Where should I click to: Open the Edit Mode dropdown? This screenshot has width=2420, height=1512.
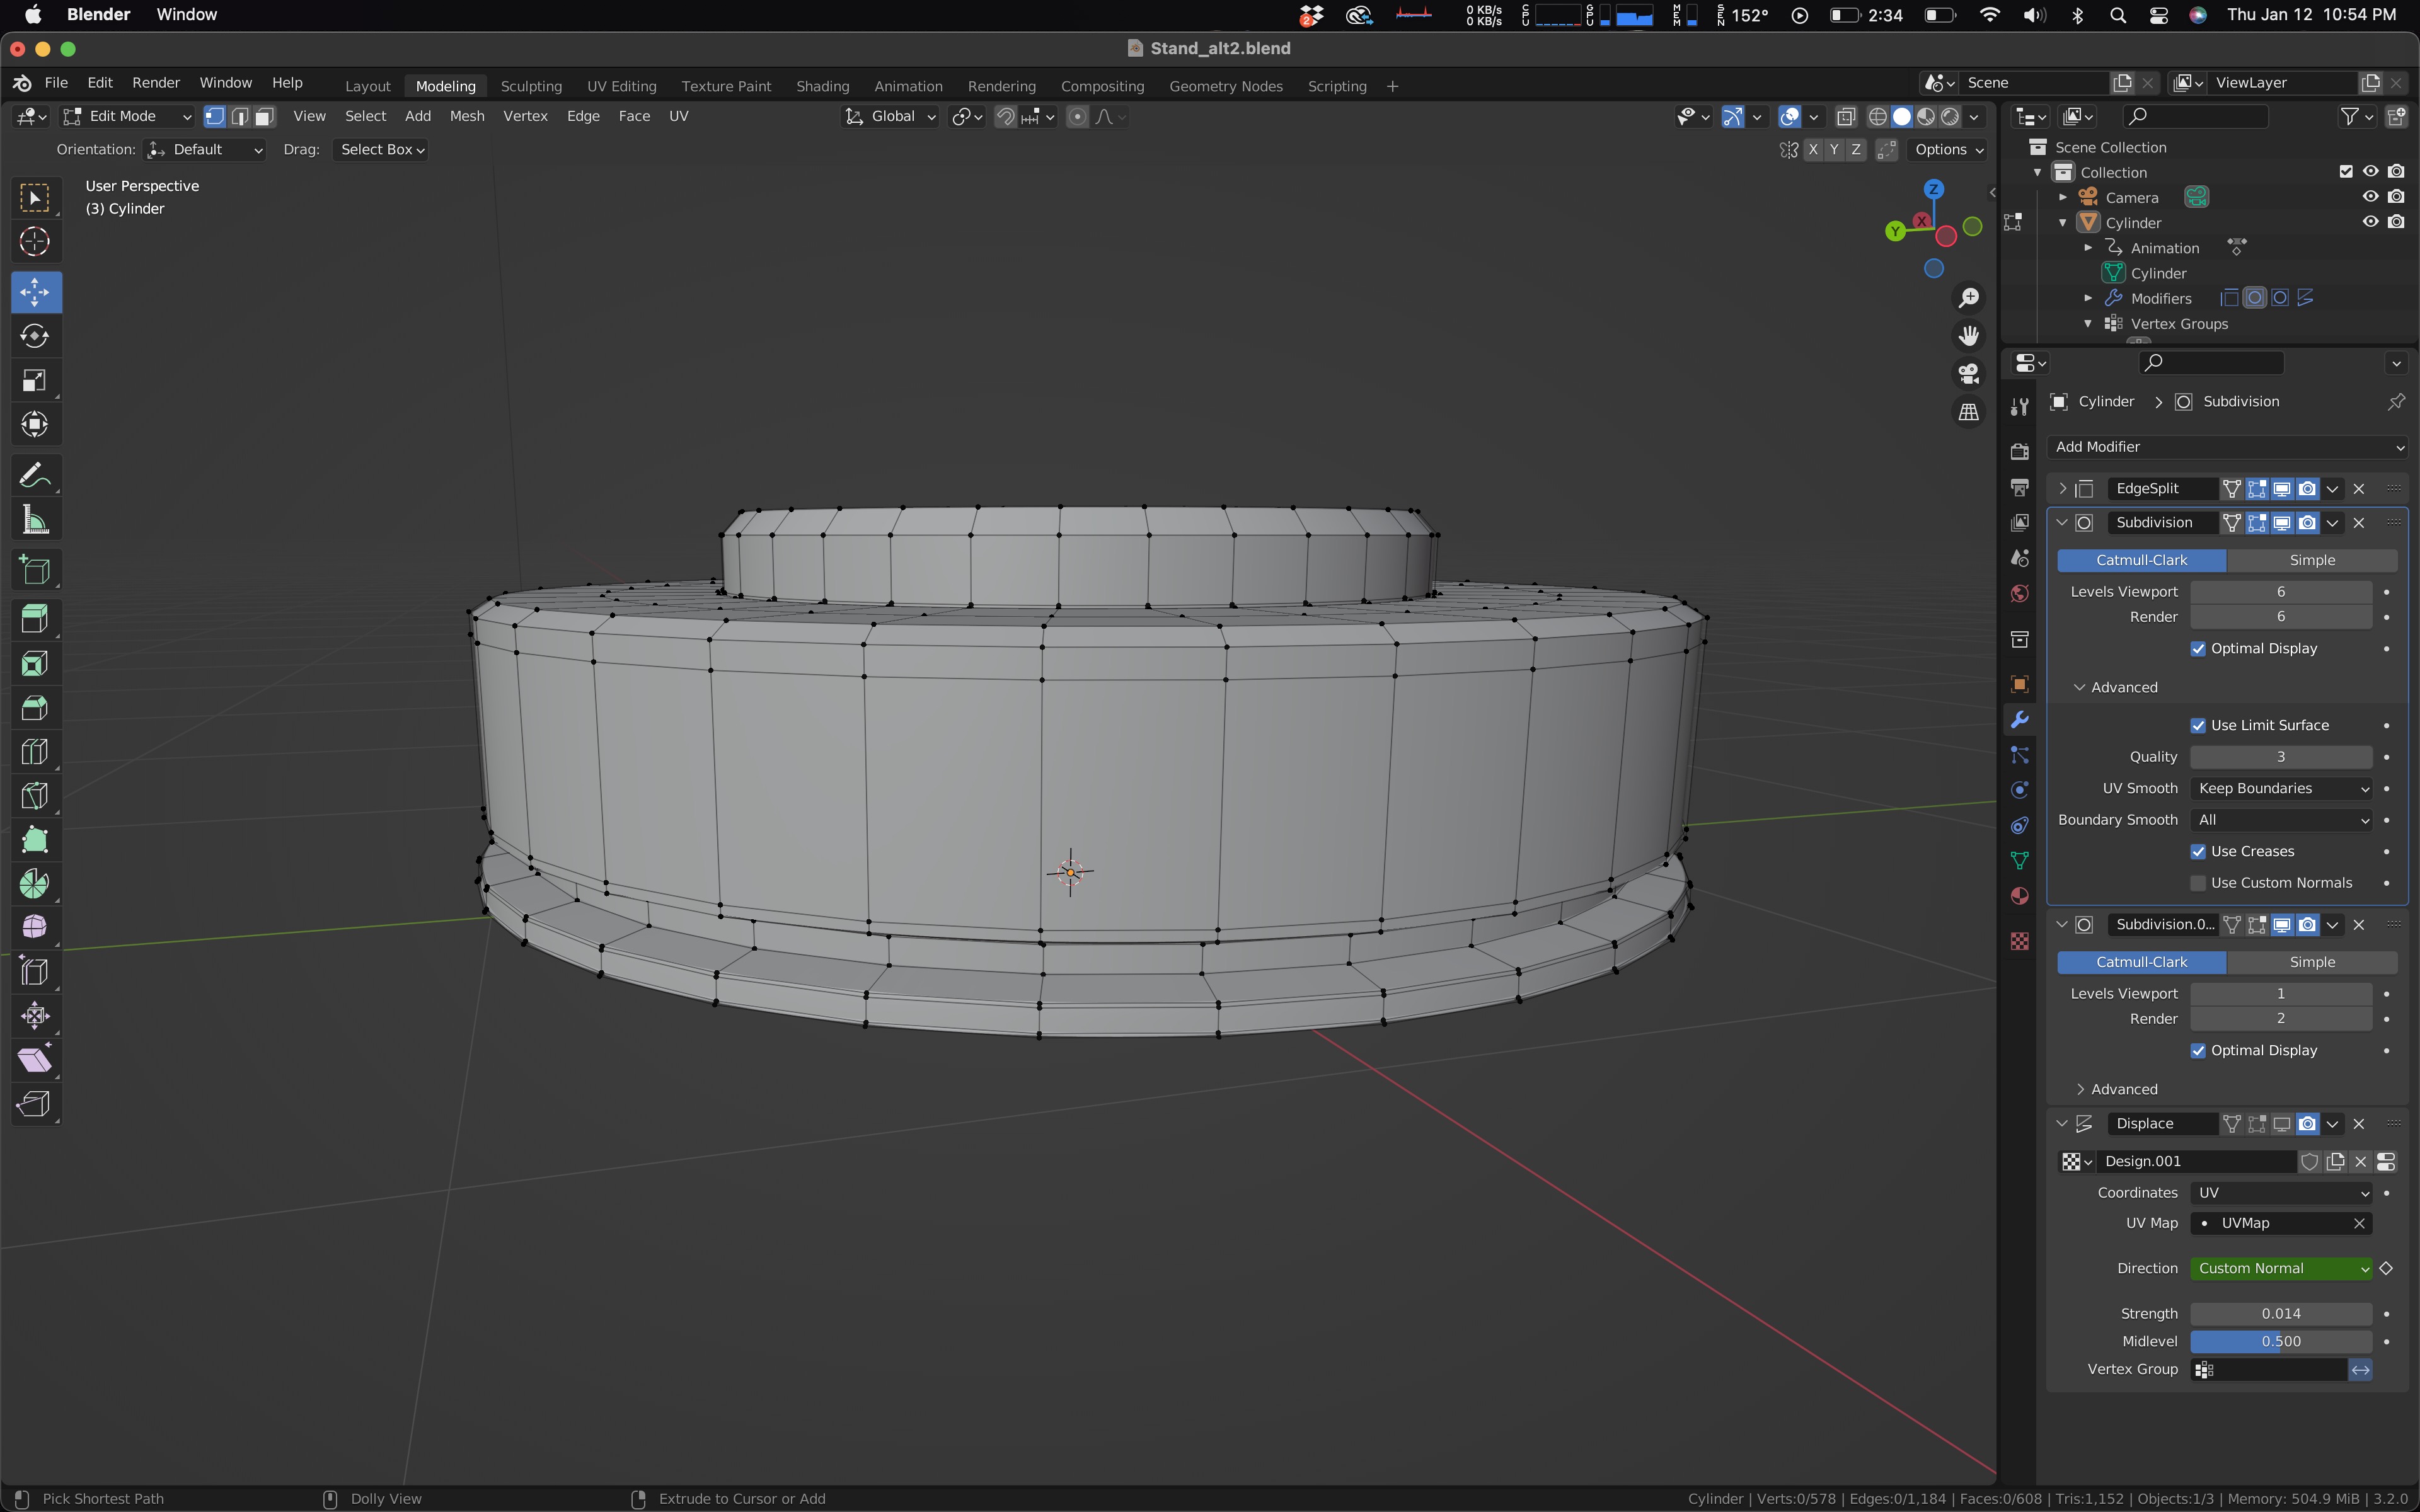coord(126,116)
